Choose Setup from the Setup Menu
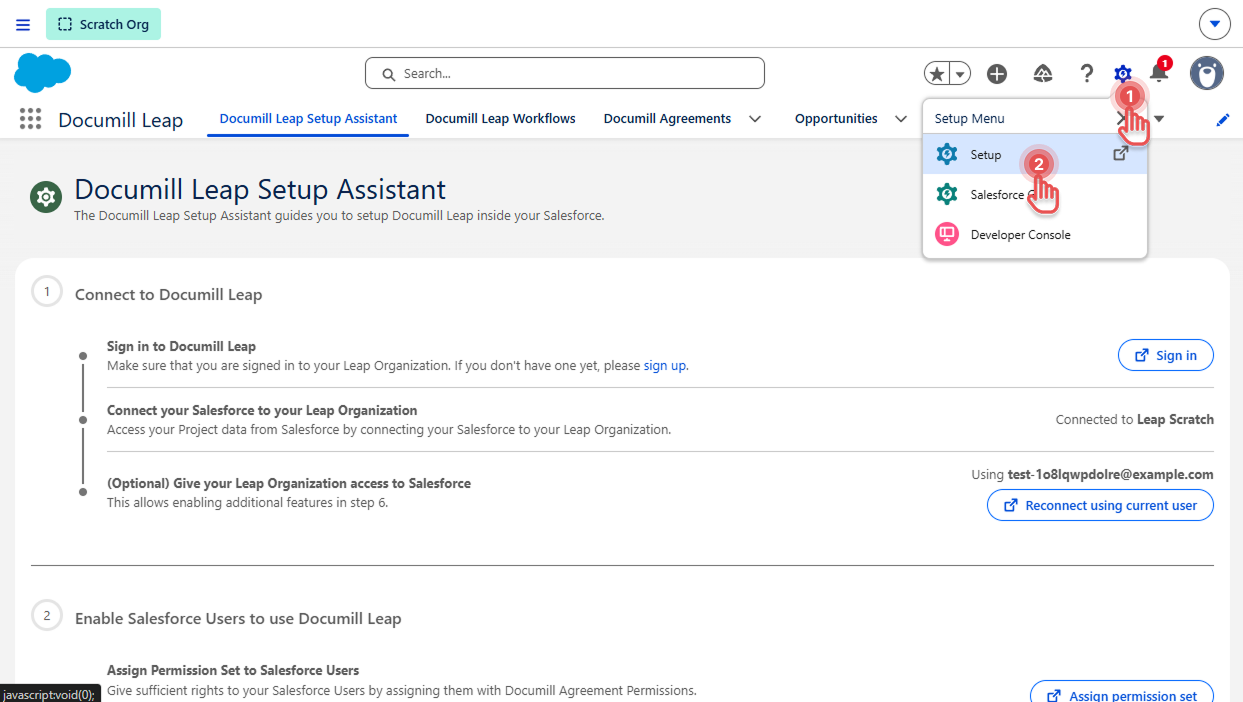 pos(1035,154)
